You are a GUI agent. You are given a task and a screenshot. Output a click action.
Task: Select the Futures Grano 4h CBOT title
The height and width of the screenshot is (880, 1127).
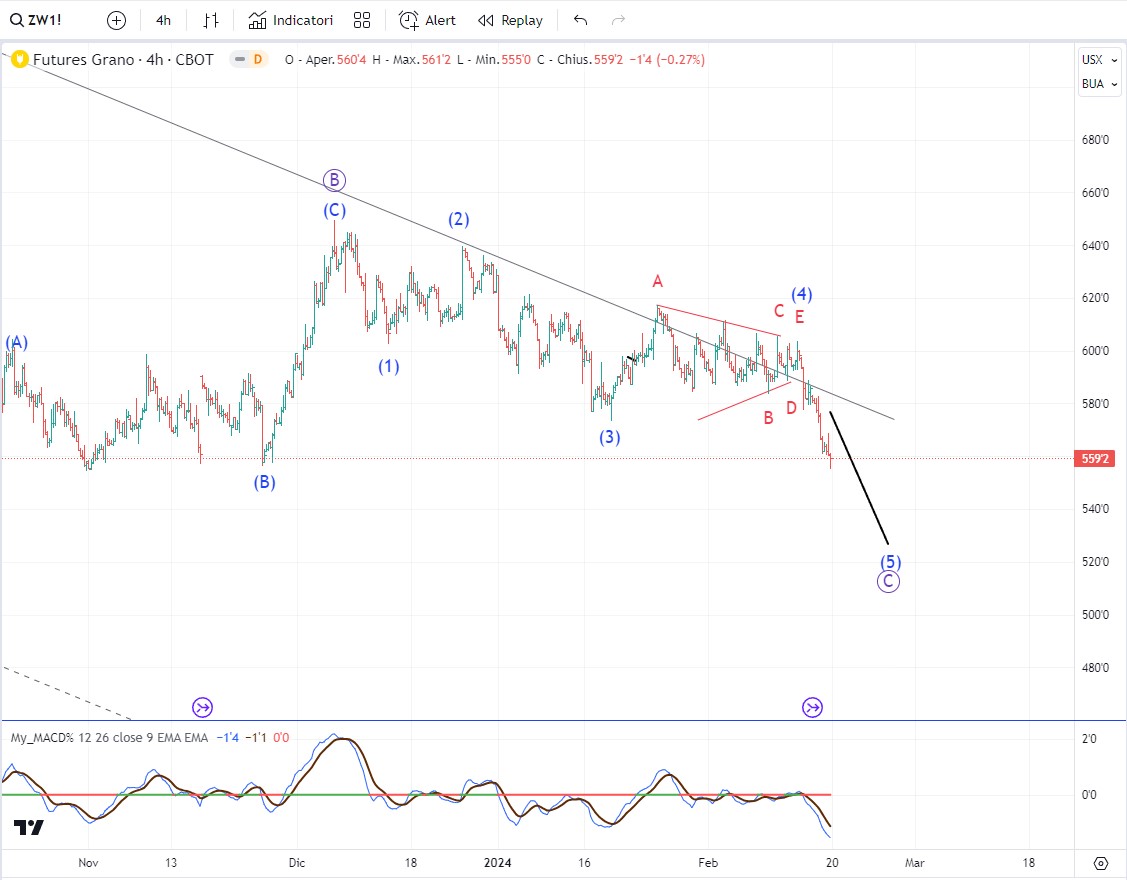(x=123, y=60)
